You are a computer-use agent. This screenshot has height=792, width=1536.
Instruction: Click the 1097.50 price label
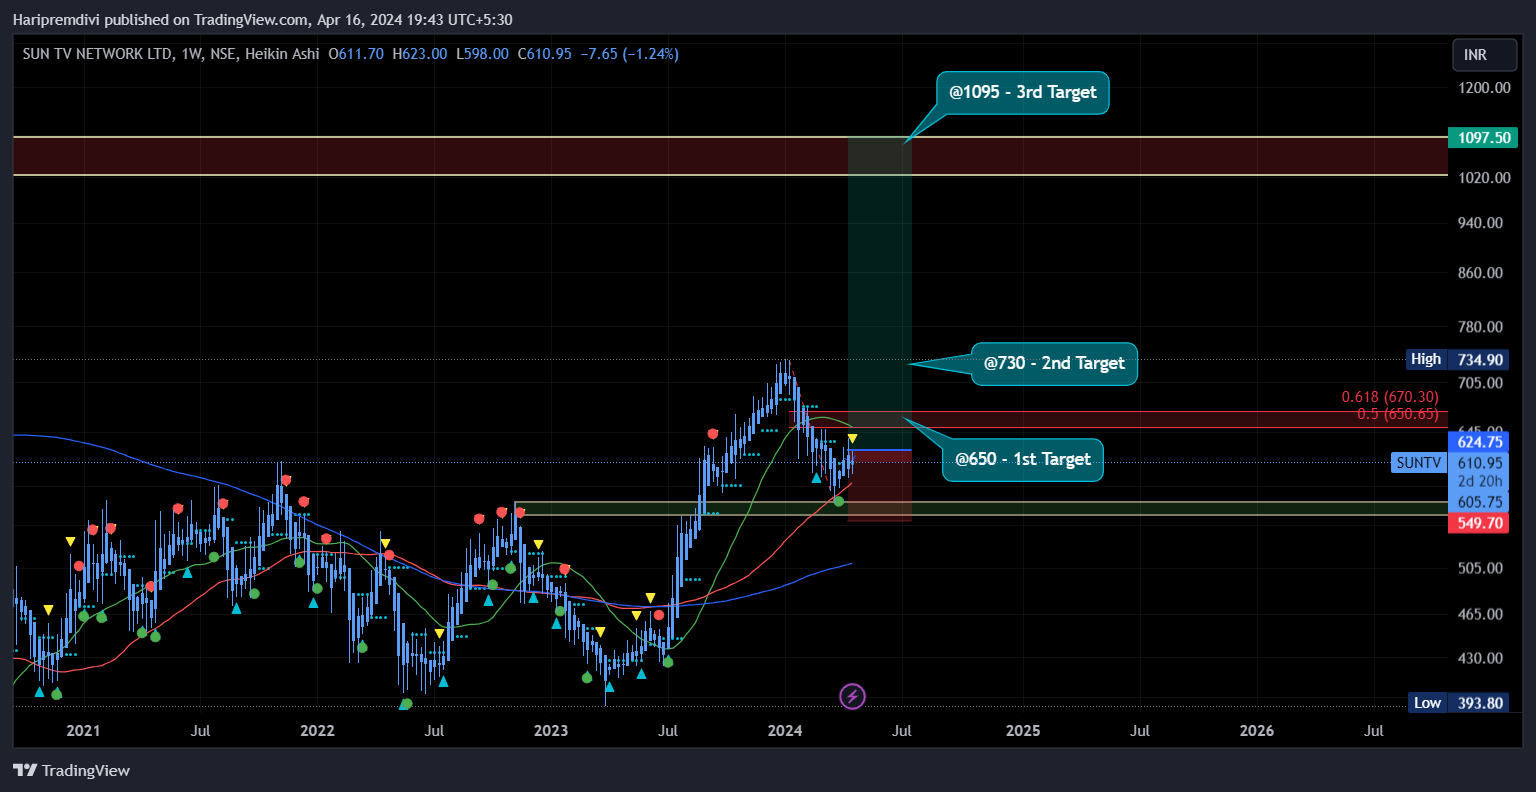point(1483,138)
